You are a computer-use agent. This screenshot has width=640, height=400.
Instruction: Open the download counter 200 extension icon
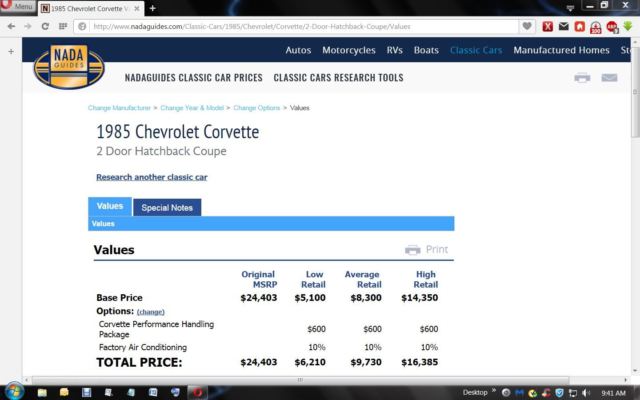pyautogui.click(x=596, y=28)
